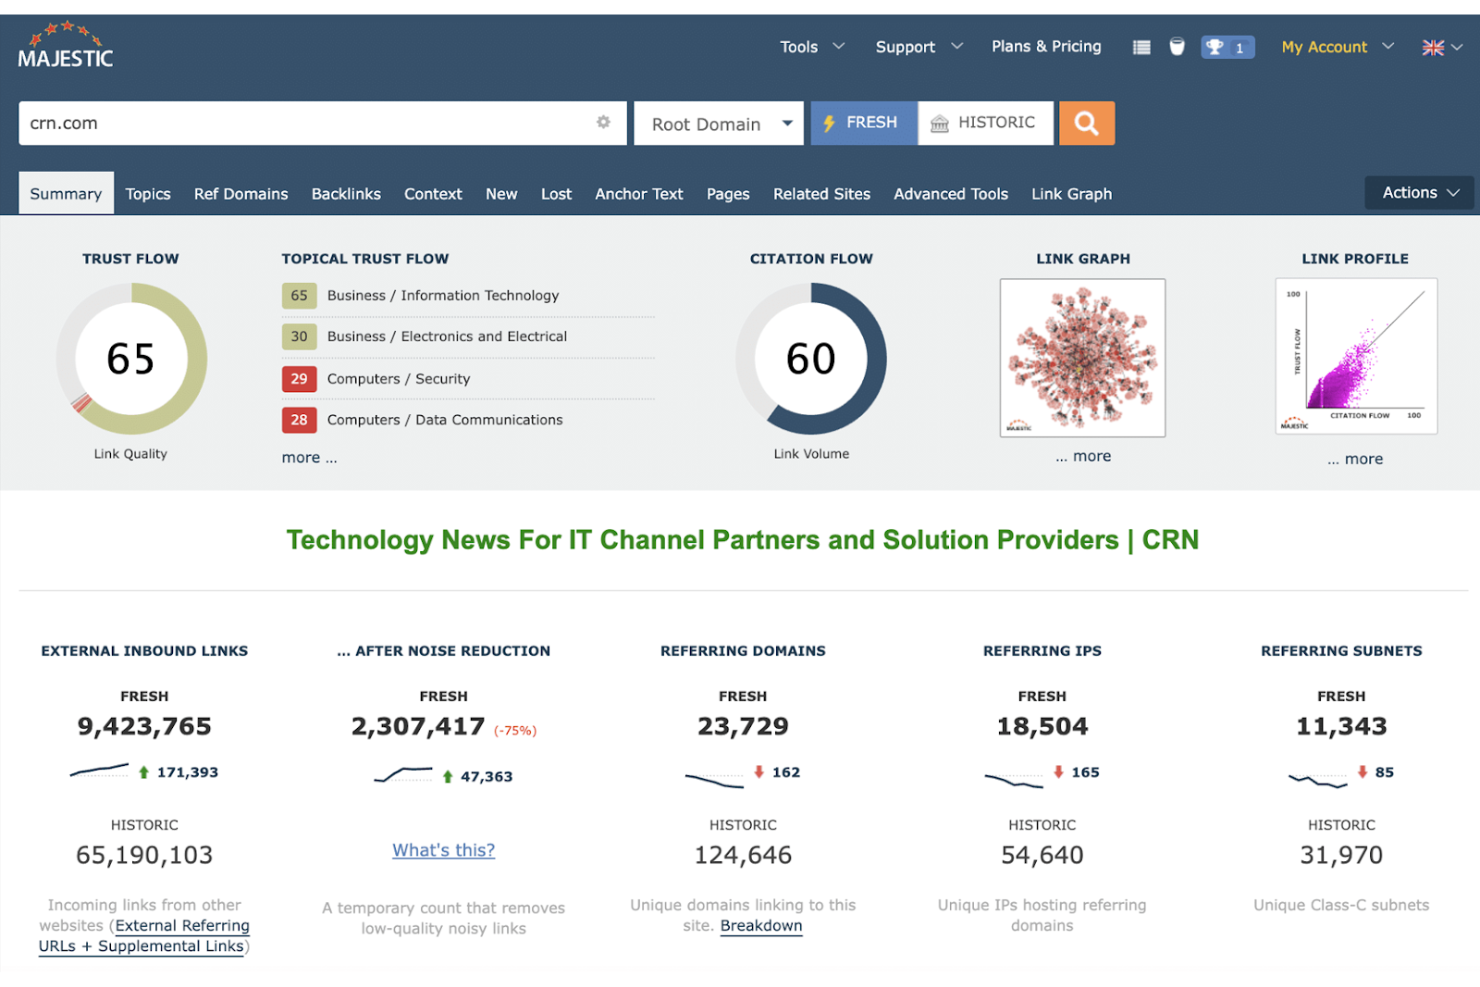Select the Anchor Text tab
This screenshot has width=1480, height=987.
pyautogui.click(x=639, y=194)
